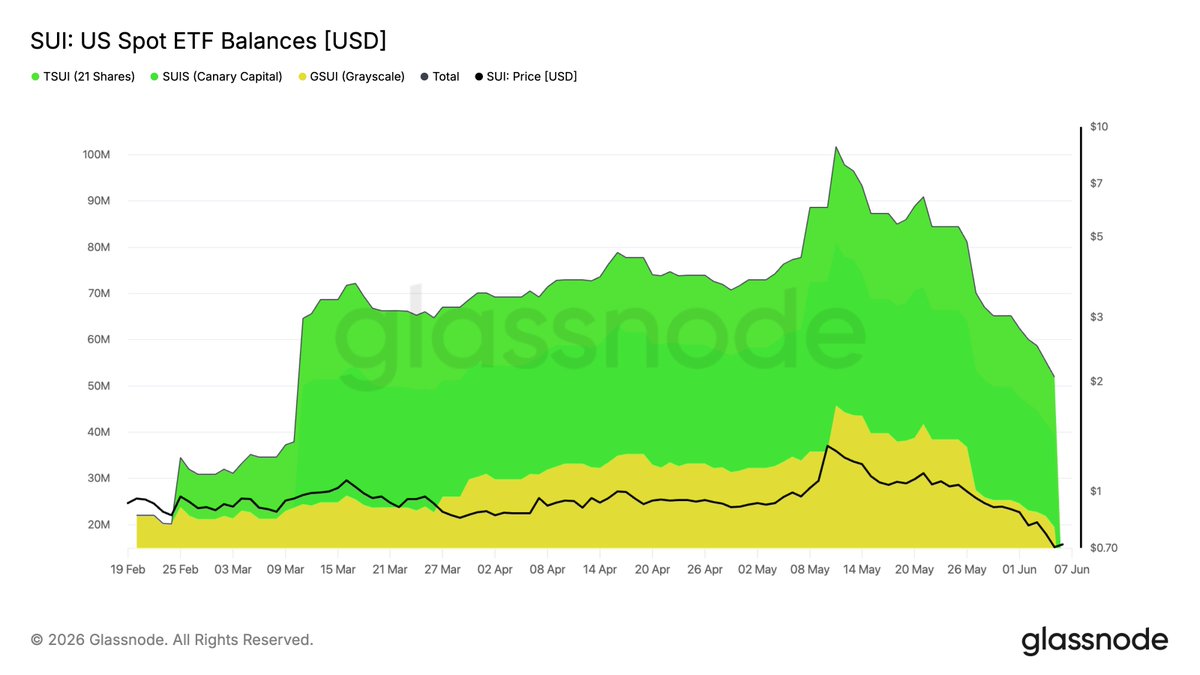Image resolution: width=1200 pixels, height=675 pixels.
Task: Toggle the Total series legend label
Action: pyautogui.click(x=446, y=77)
